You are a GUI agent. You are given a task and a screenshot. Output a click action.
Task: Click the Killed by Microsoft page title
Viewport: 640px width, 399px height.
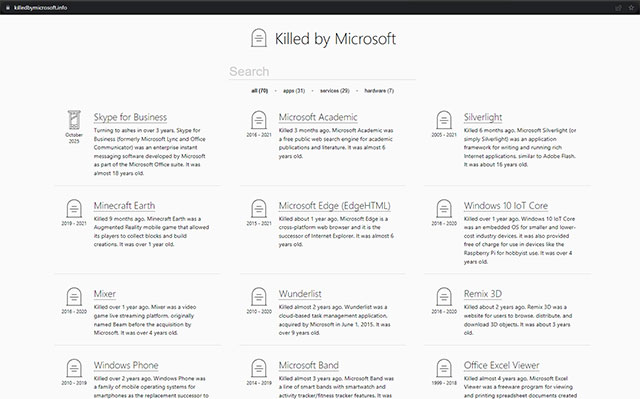pos(335,39)
